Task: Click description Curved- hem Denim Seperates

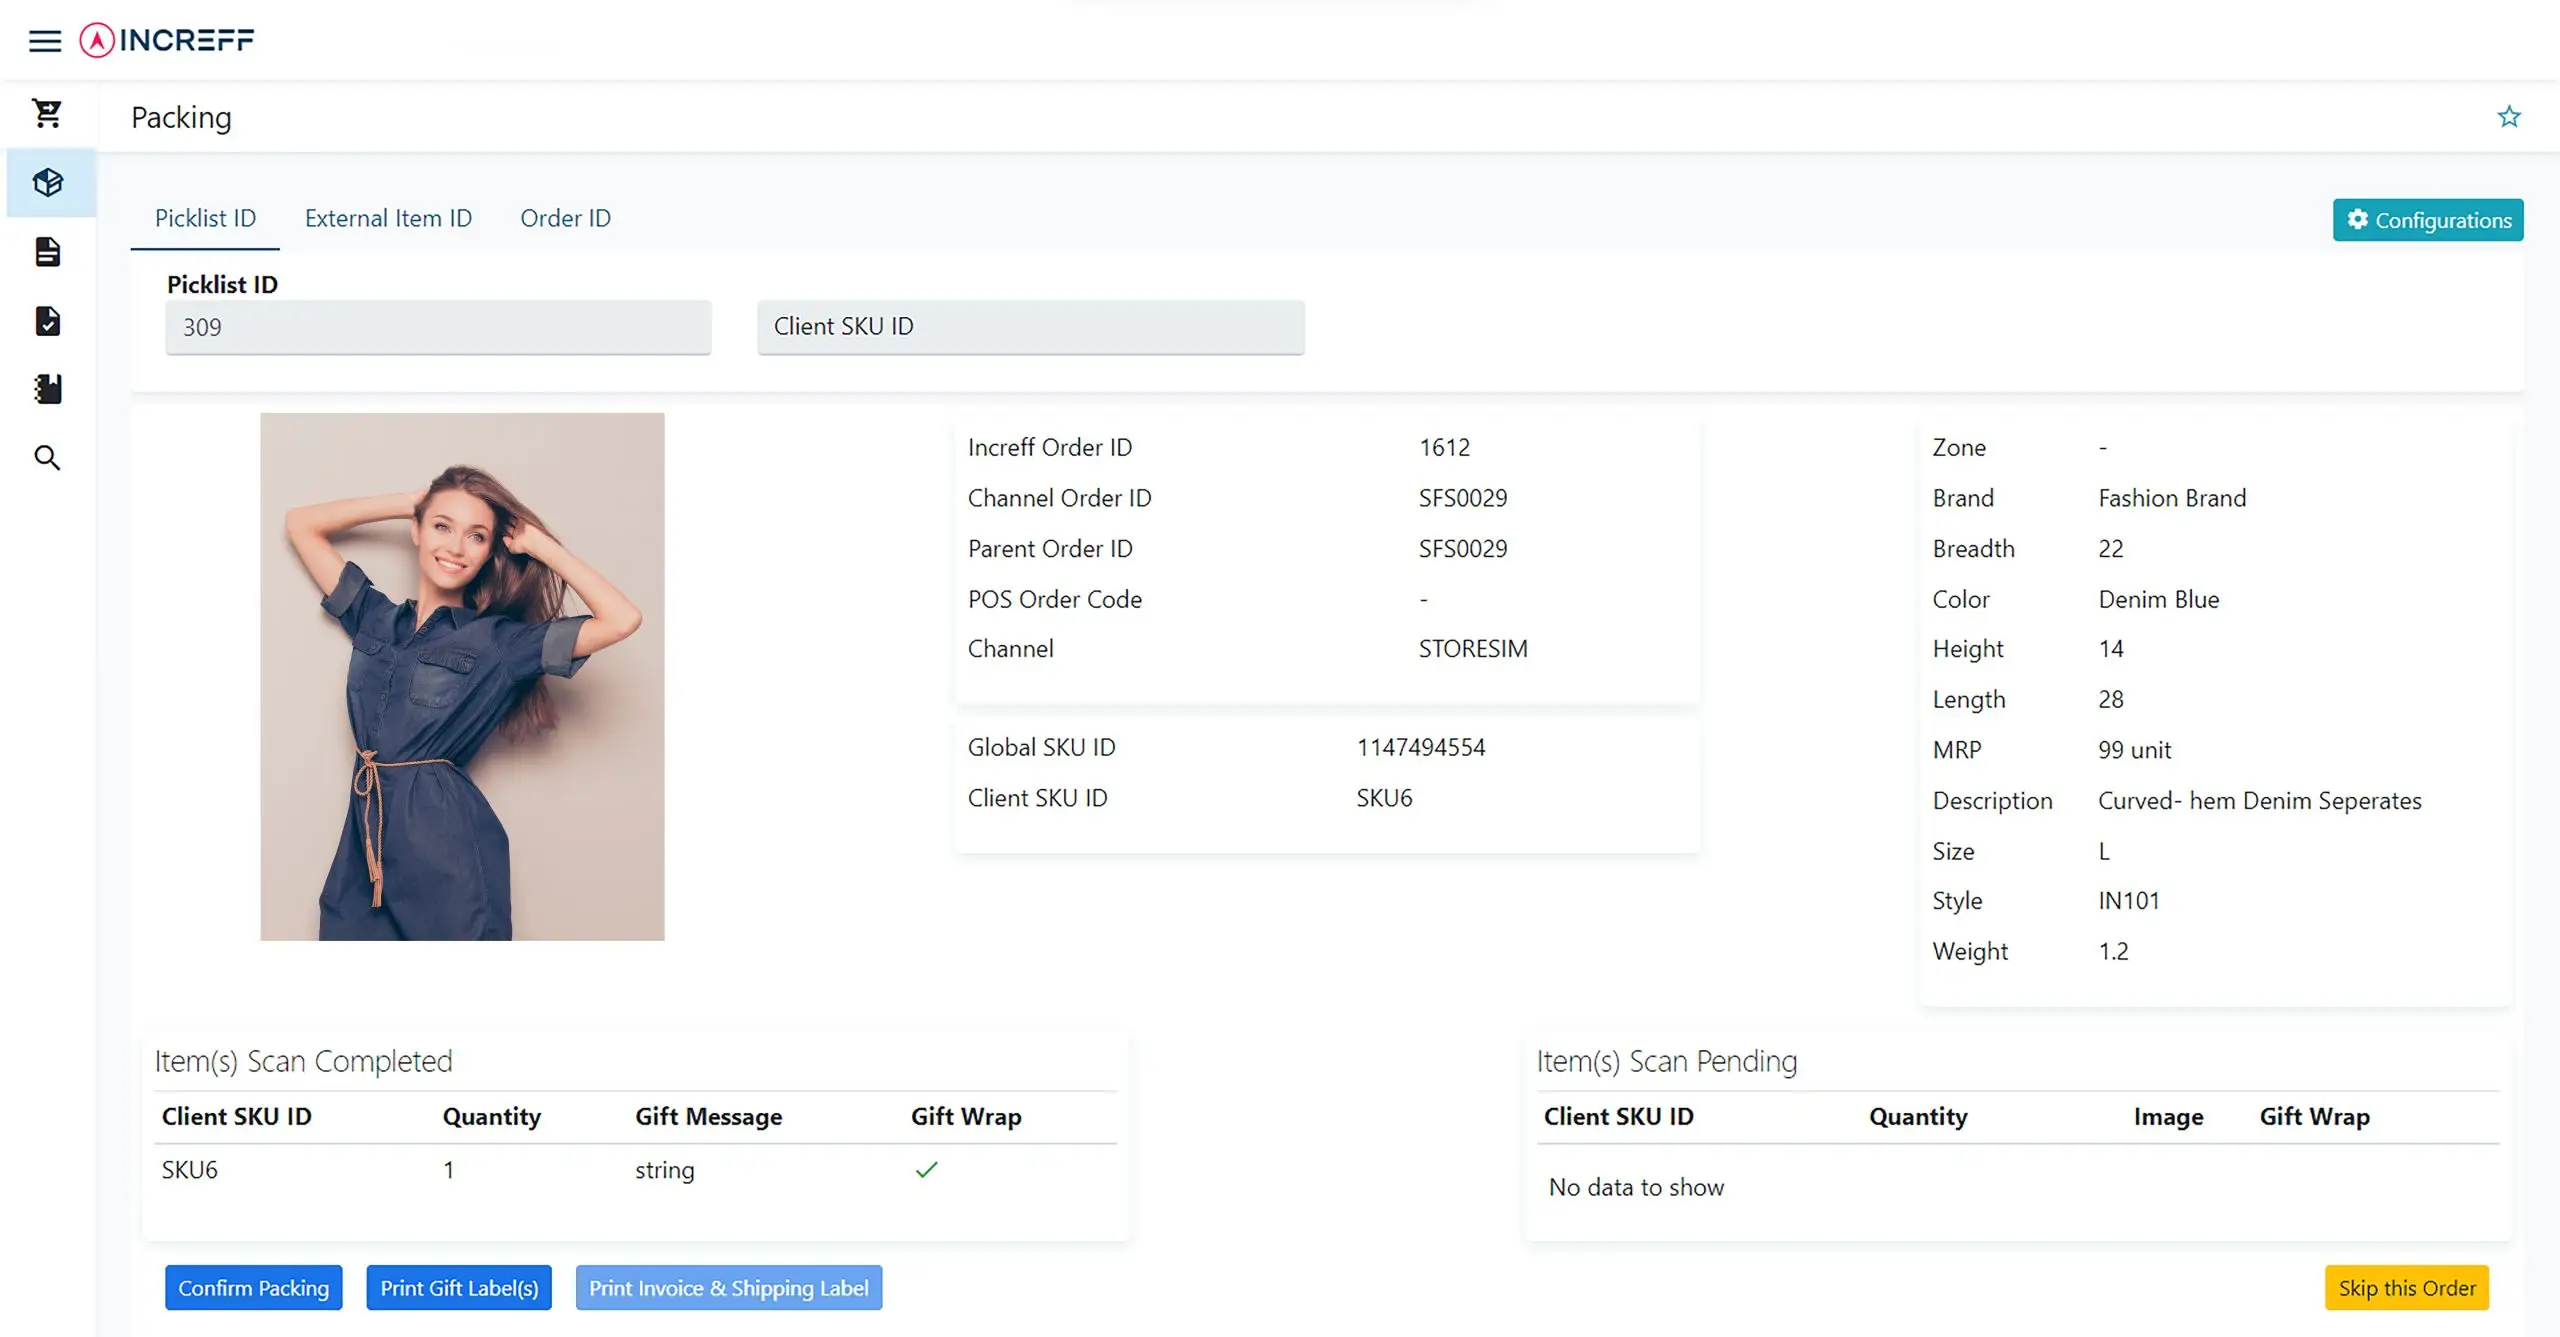Action: click(x=2260, y=801)
